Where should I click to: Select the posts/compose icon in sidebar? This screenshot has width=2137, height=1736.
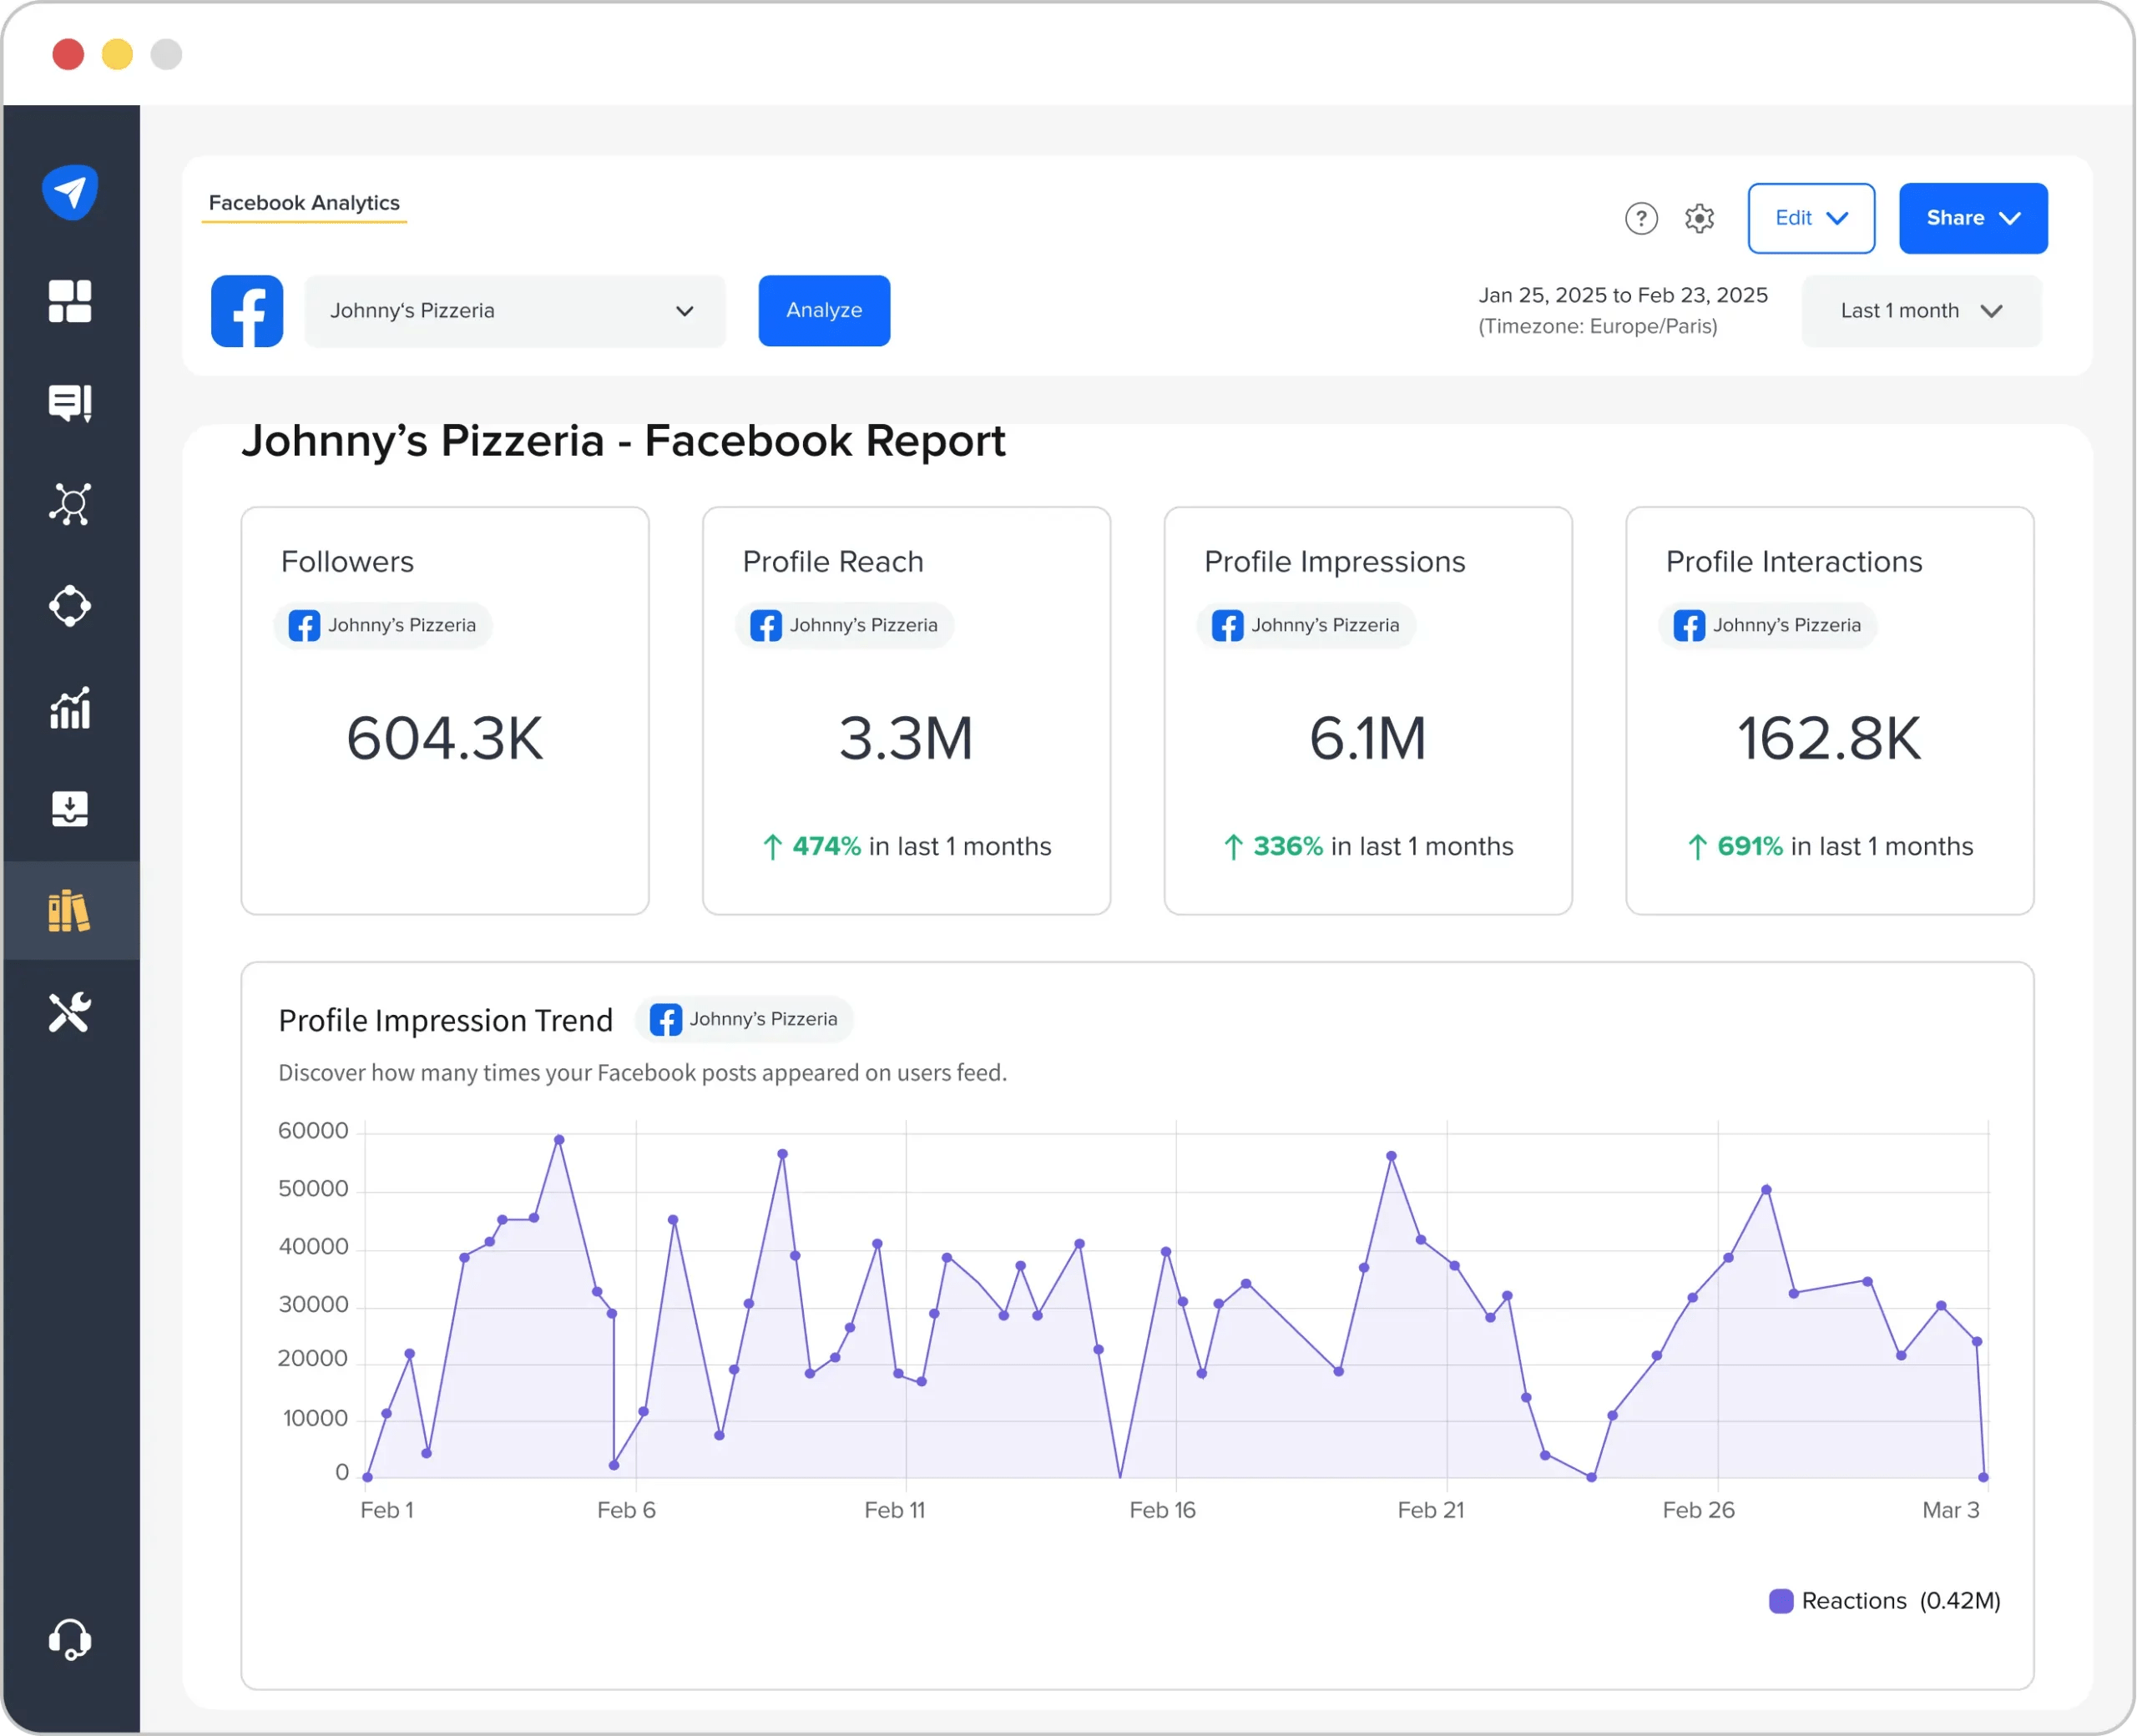(70, 403)
